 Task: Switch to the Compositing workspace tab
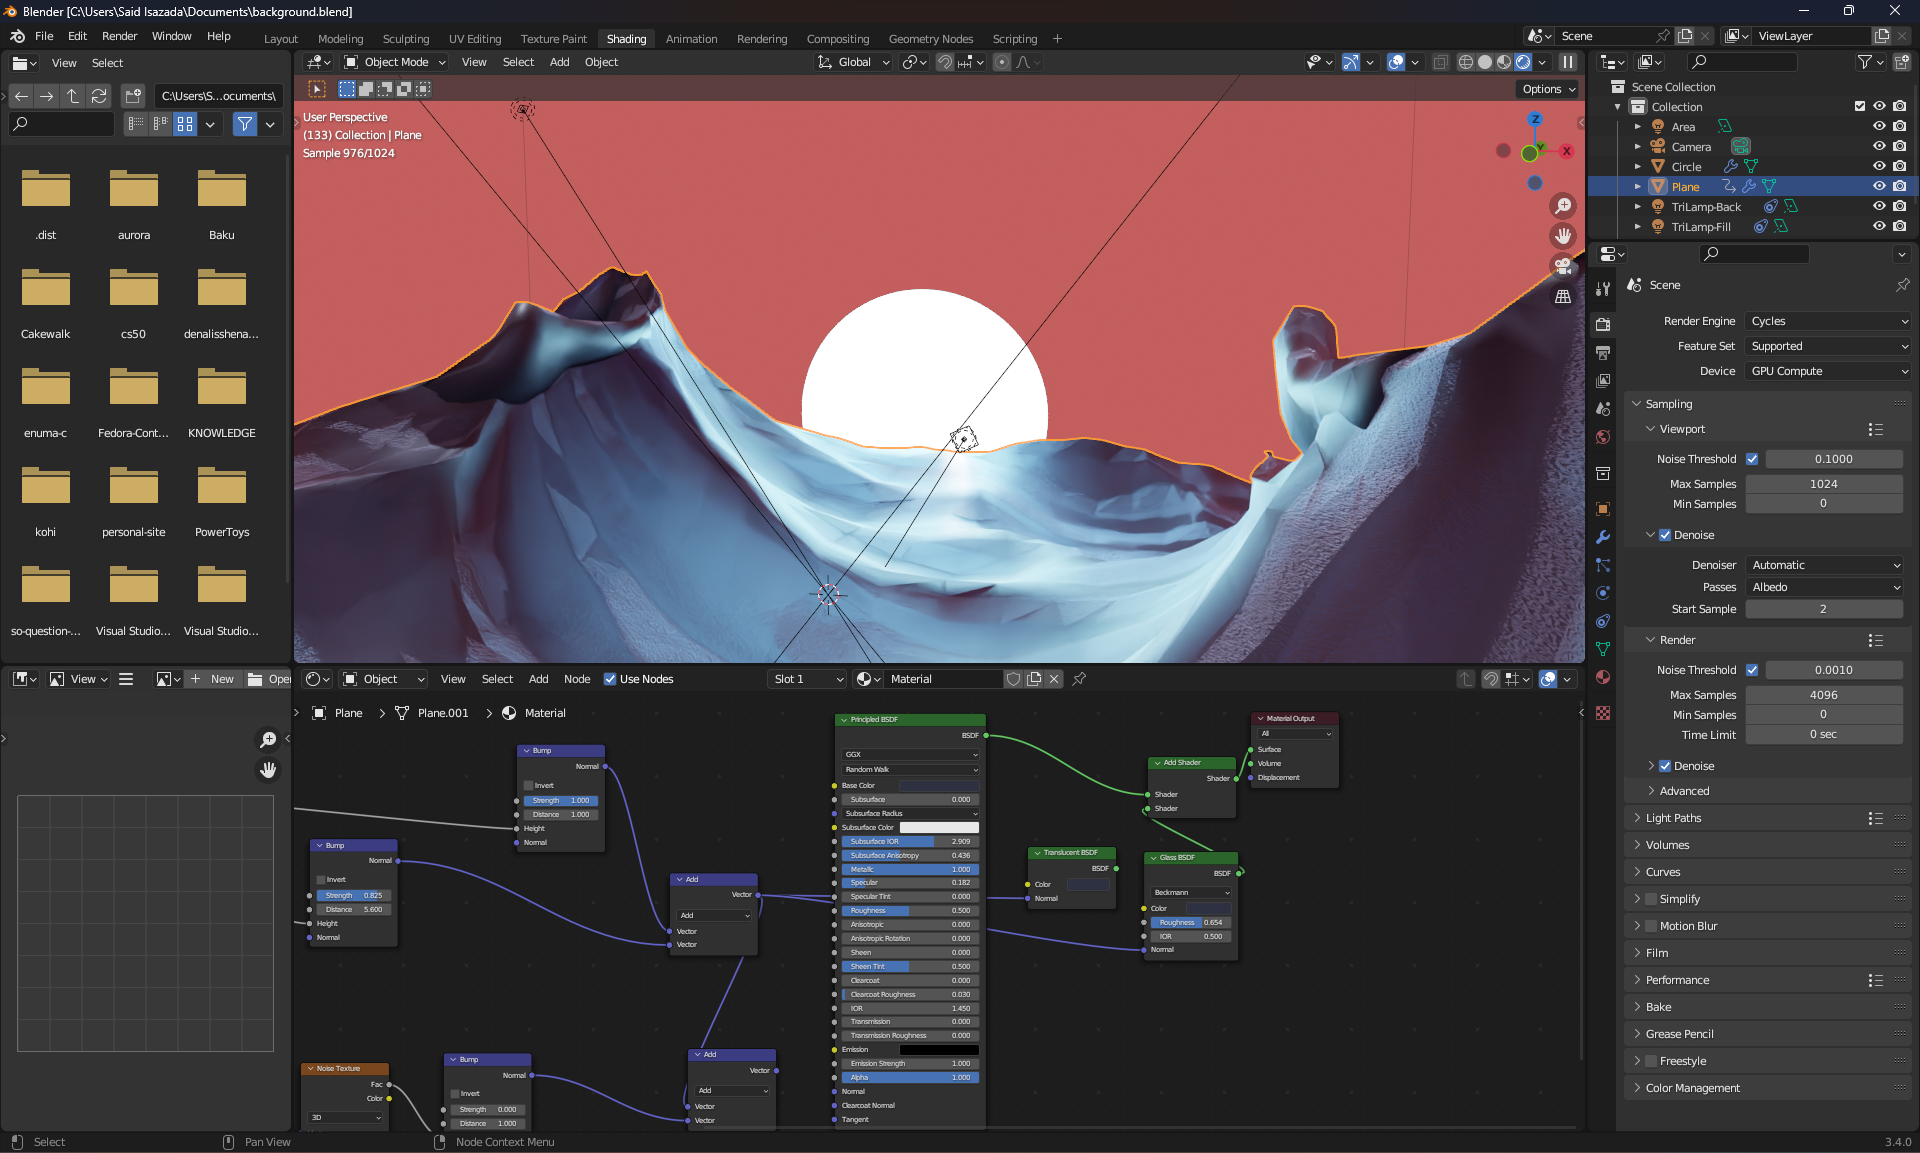(837, 39)
